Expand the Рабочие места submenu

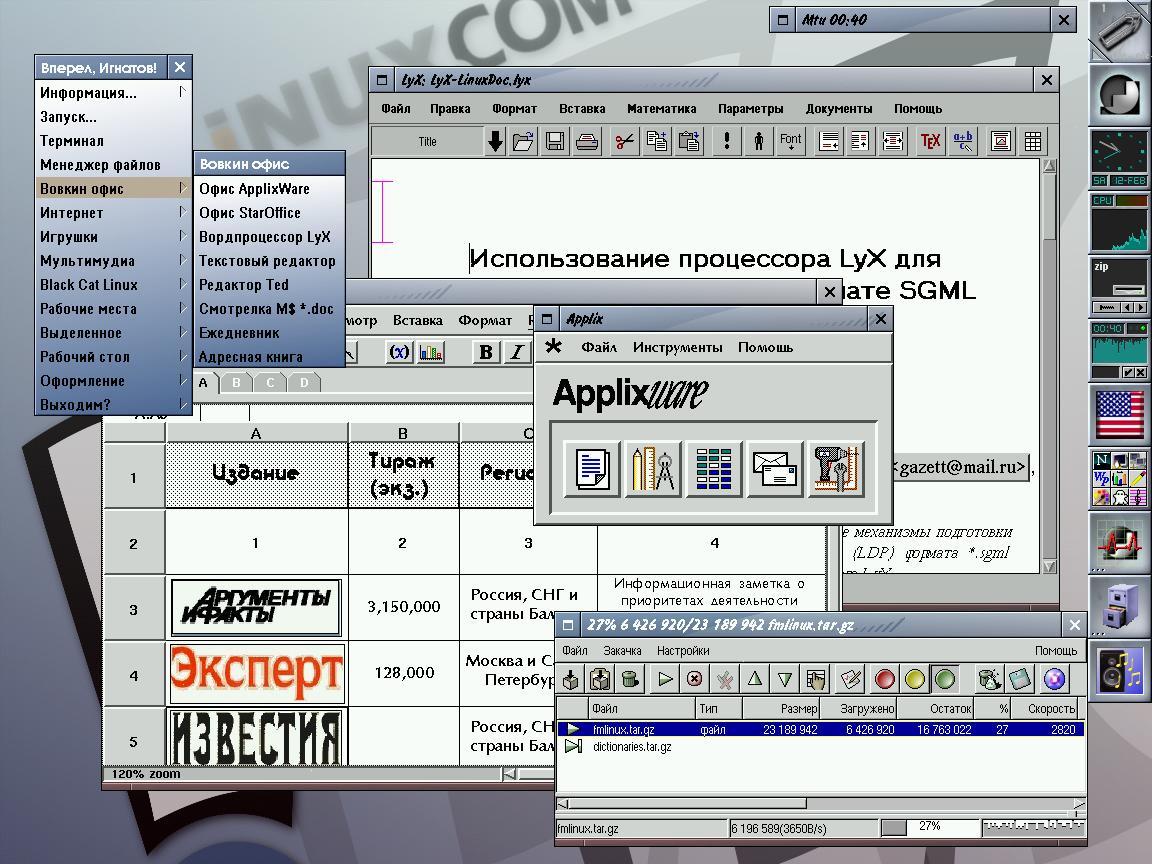[x=113, y=309]
